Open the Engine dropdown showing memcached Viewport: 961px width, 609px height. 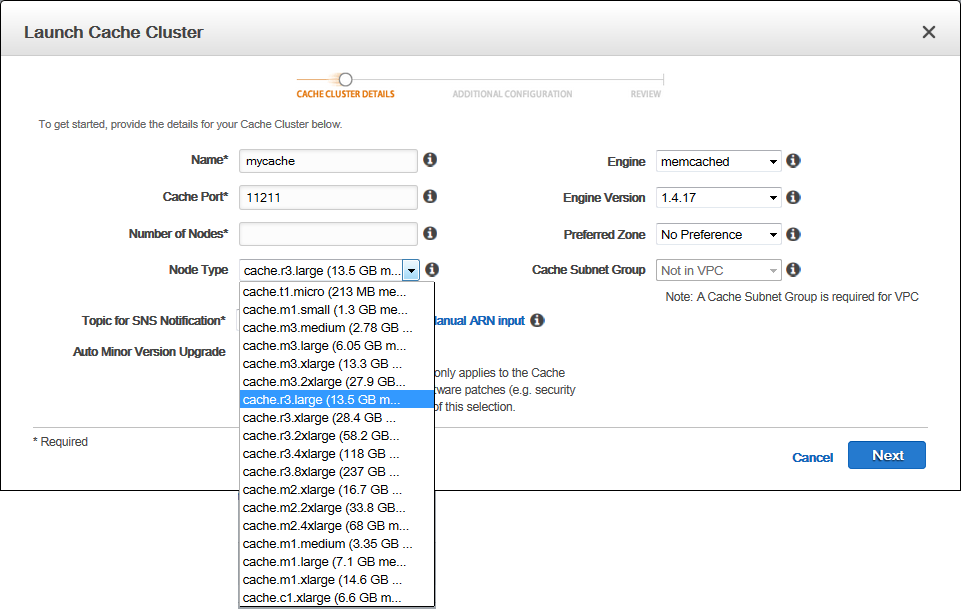point(718,162)
